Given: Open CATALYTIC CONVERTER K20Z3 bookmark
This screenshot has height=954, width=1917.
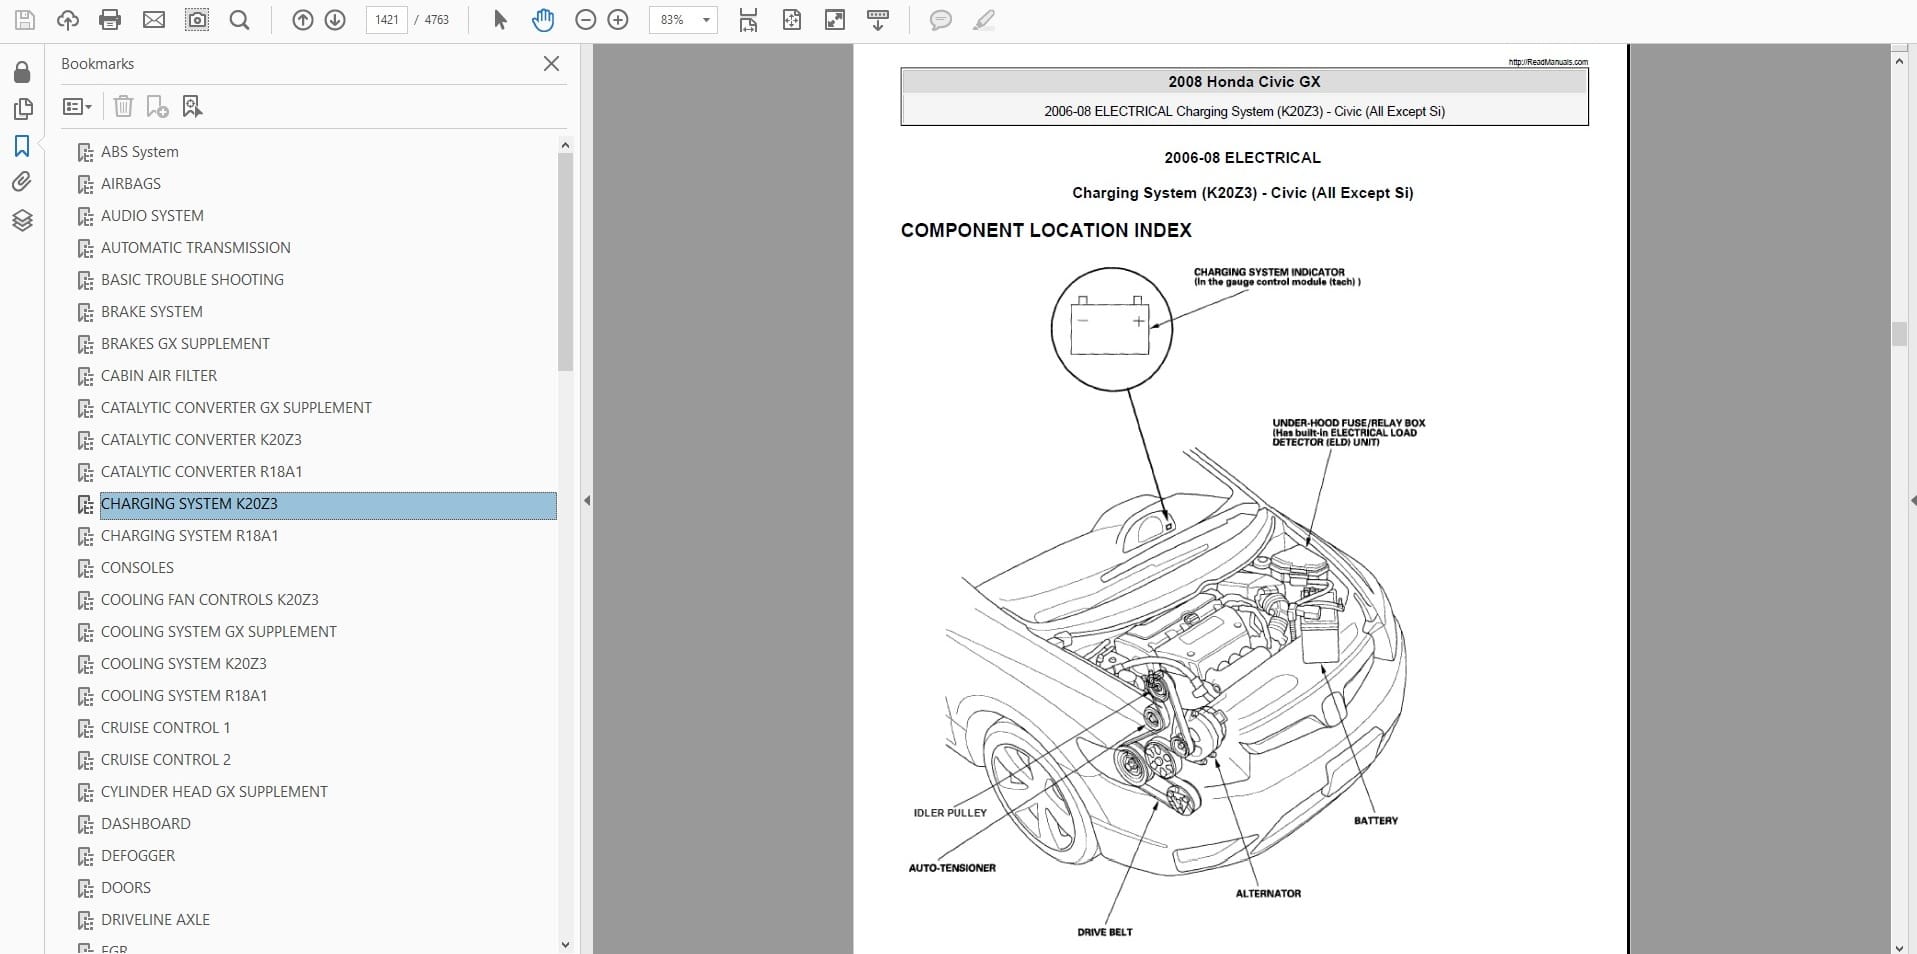Looking at the screenshot, I should click(x=201, y=440).
